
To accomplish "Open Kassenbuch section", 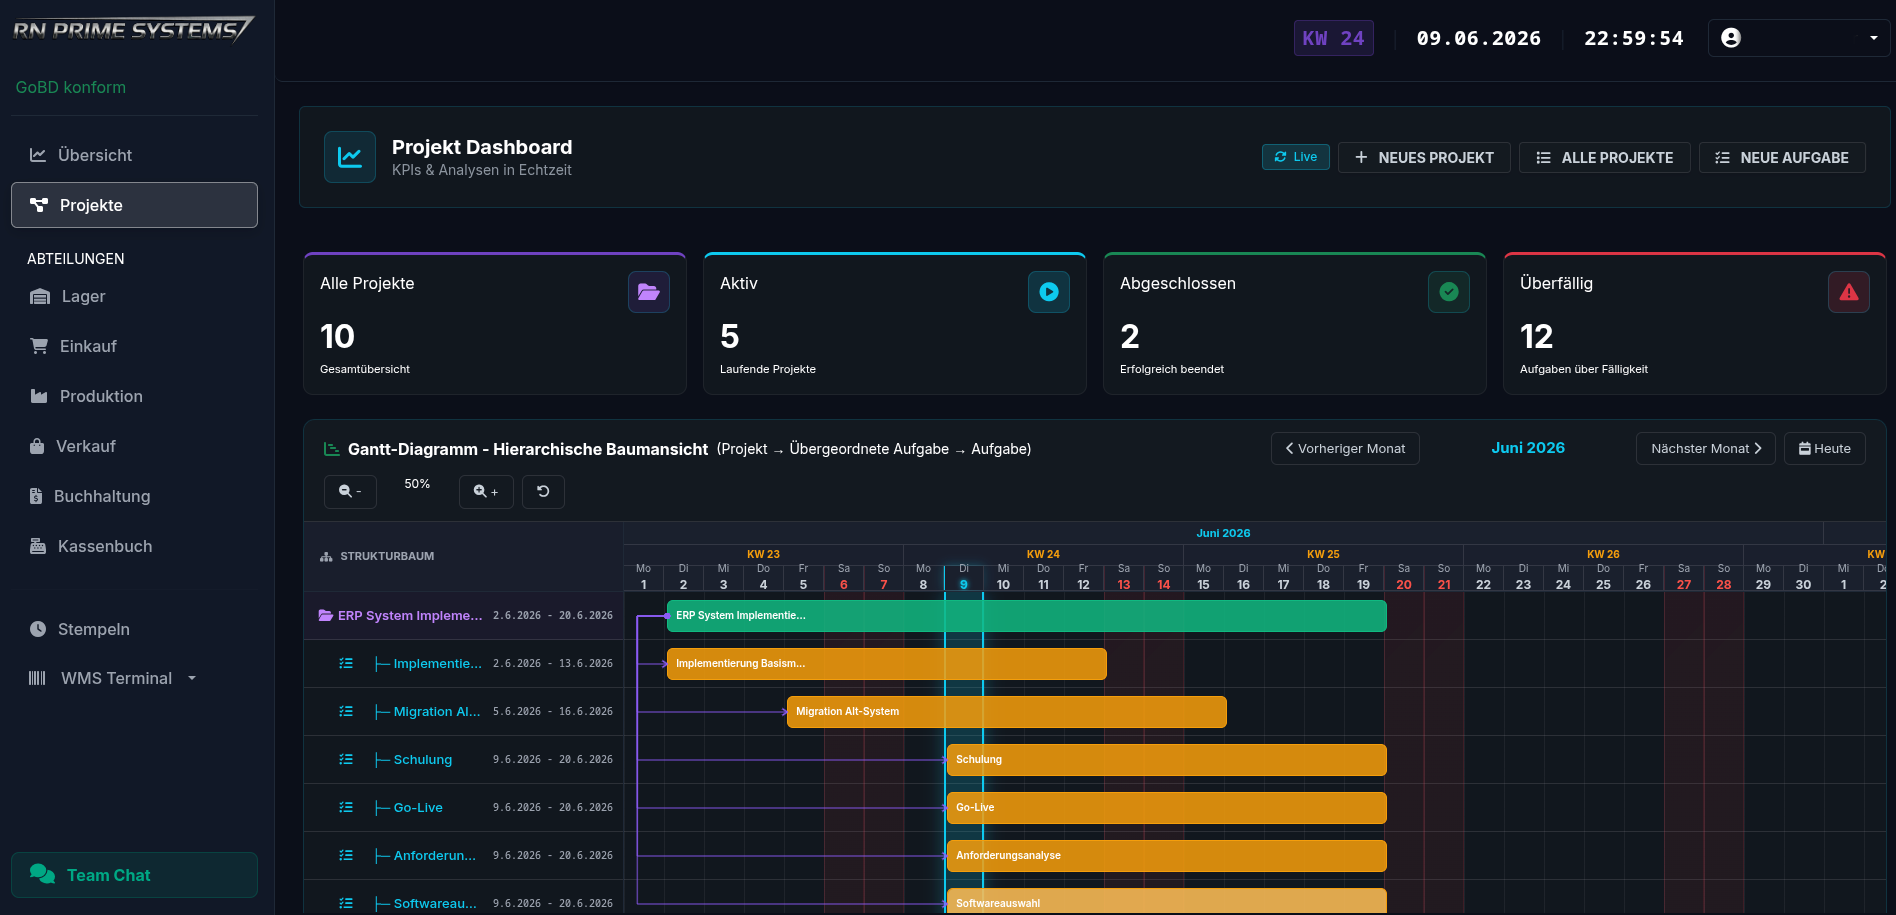I will (134, 546).
